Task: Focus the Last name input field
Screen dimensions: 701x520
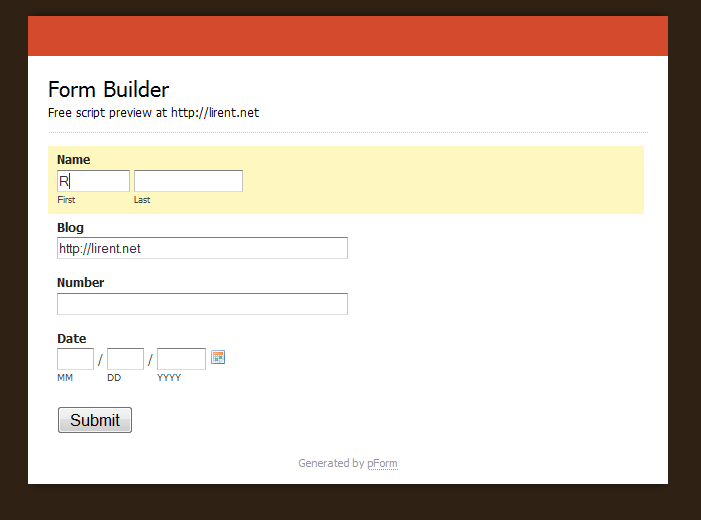Action: coord(188,181)
